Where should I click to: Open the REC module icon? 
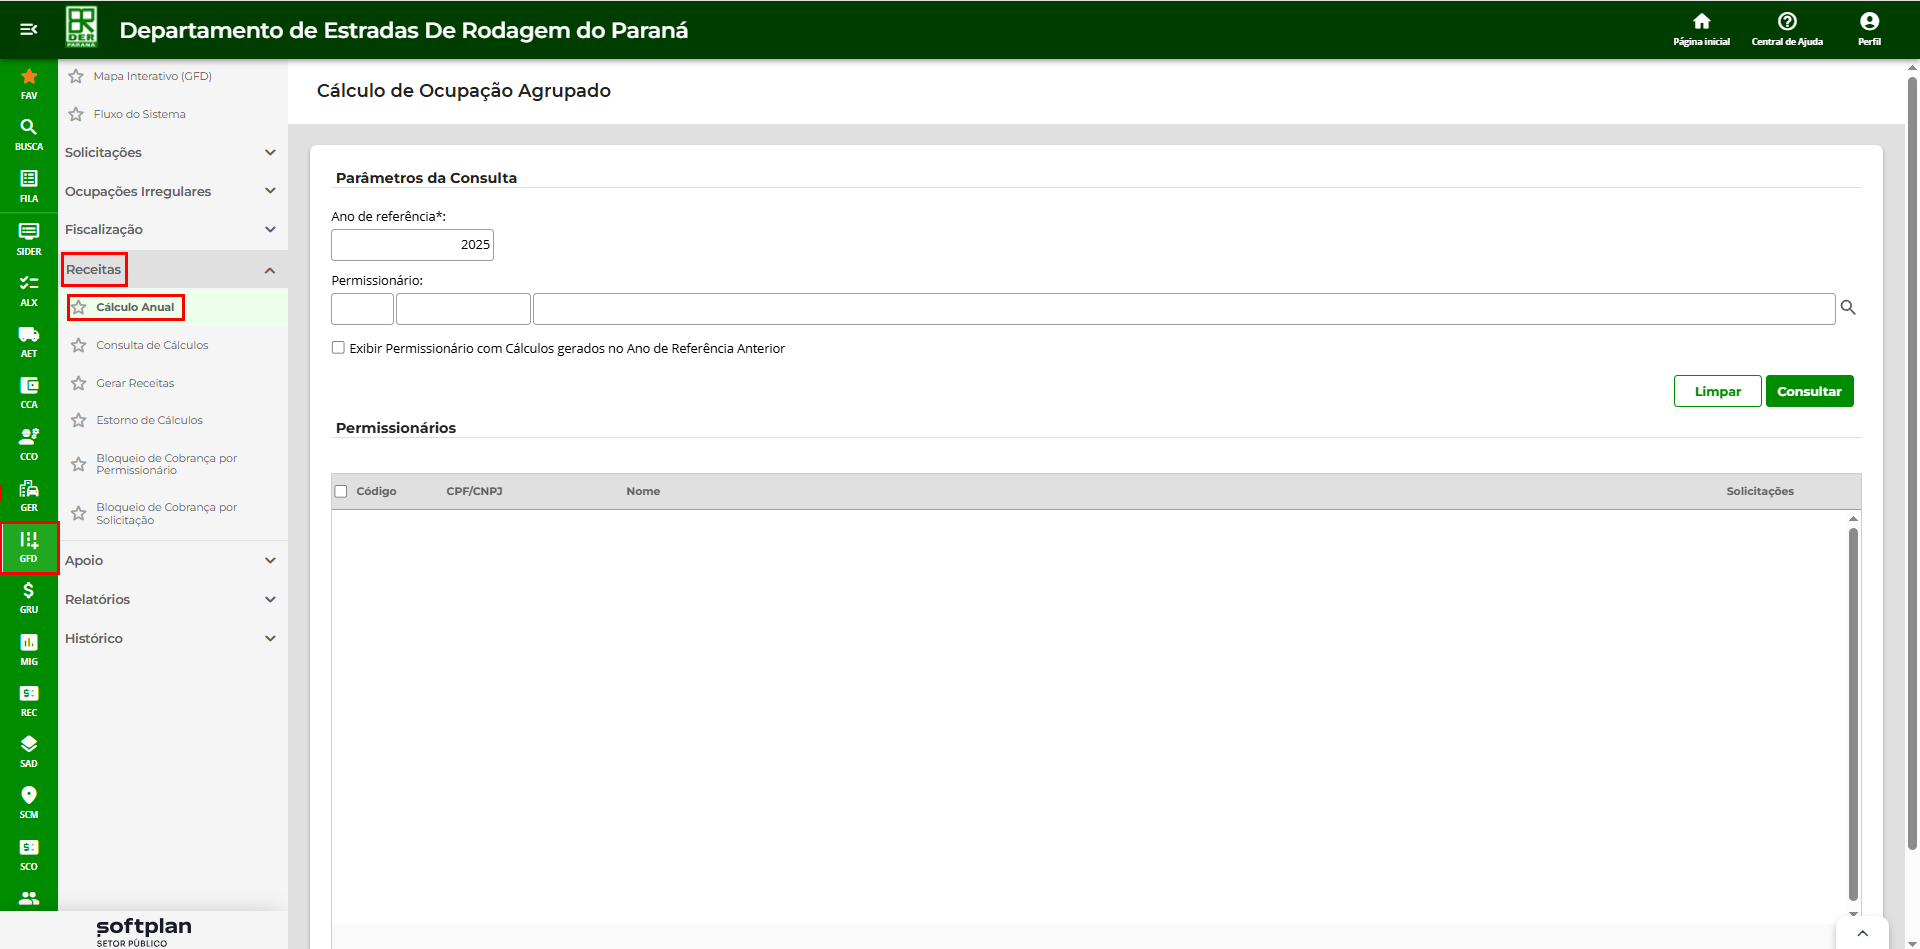point(29,700)
